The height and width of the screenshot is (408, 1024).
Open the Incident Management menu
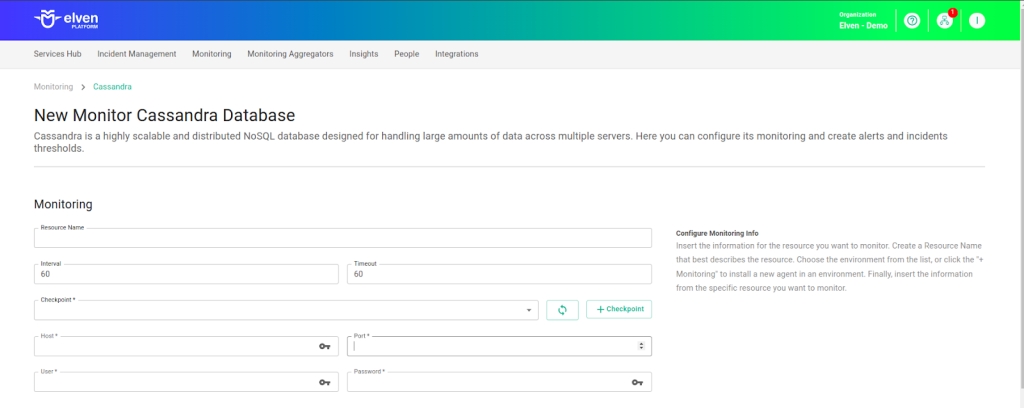[136, 54]
